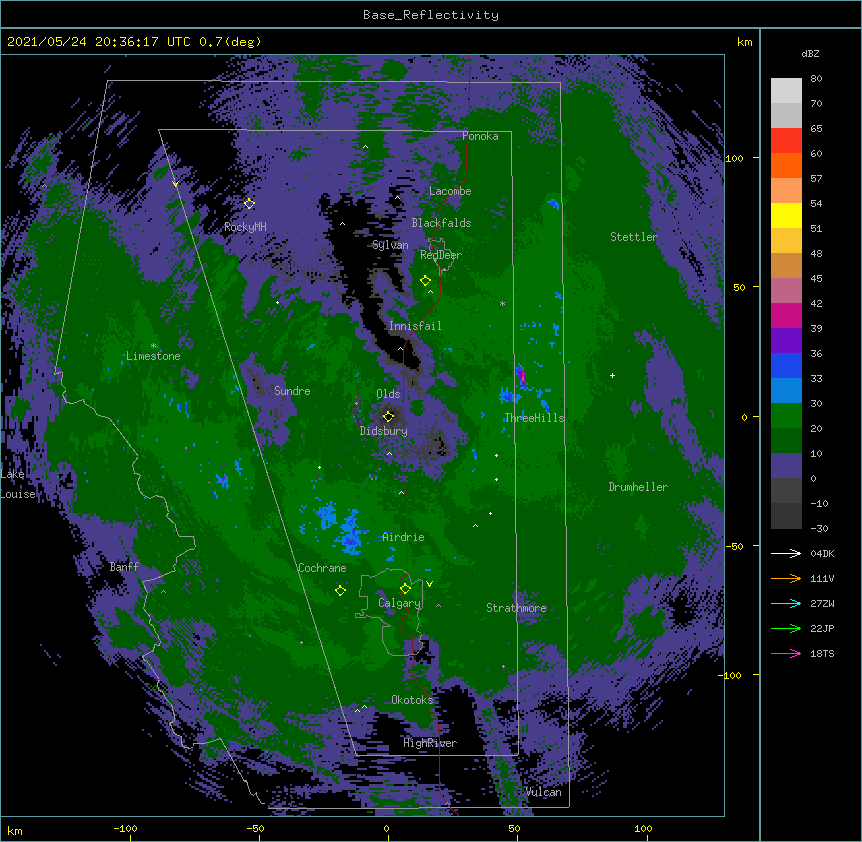
Task: Click the Airdrie city label
Action: click(404, 537)
